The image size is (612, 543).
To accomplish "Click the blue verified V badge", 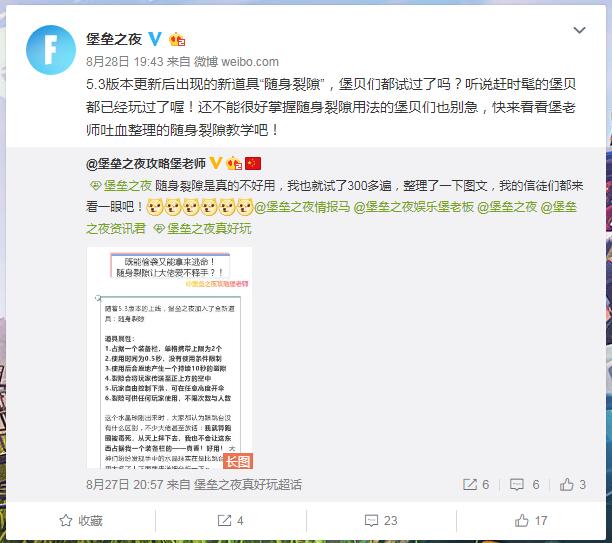I will (x=155, y=39).
